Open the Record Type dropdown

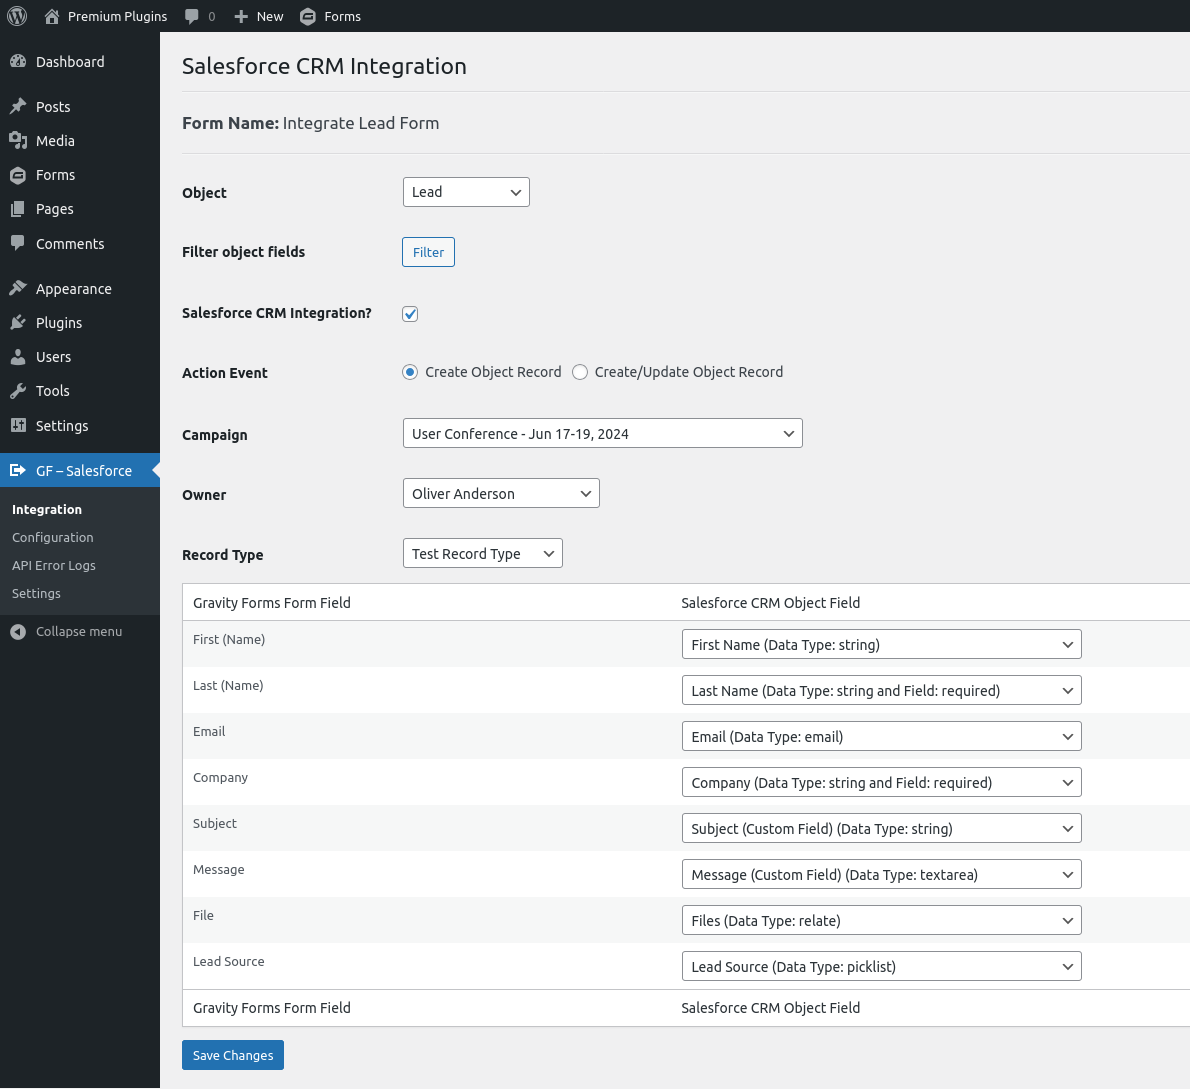pos(482,554)
